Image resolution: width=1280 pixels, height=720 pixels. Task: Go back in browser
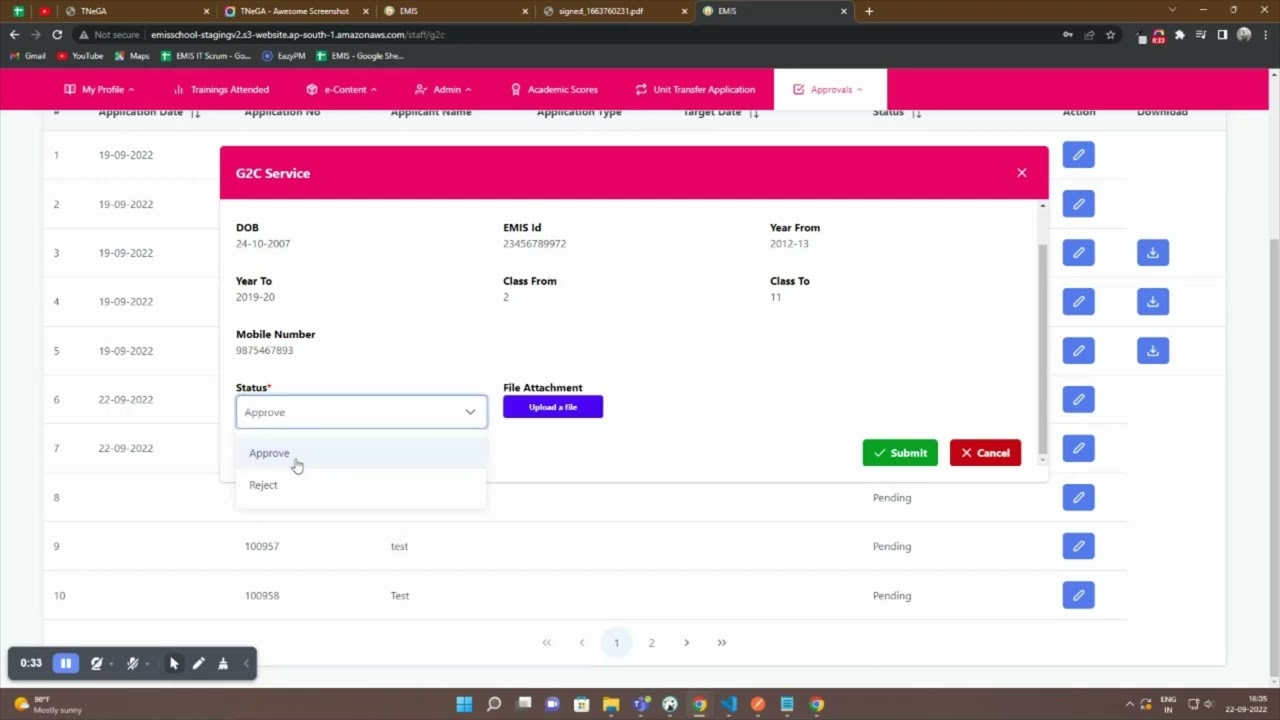click(14, 34)
